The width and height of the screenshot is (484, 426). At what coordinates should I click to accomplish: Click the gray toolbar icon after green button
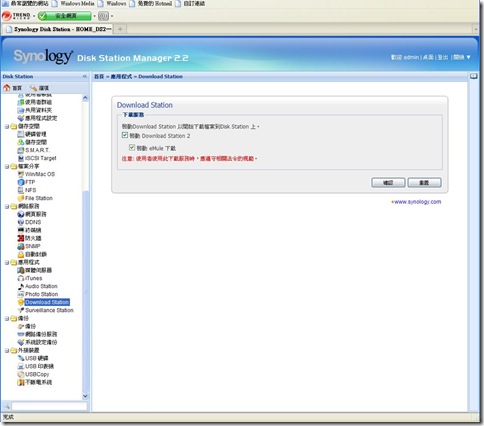(x=103, y=16)
